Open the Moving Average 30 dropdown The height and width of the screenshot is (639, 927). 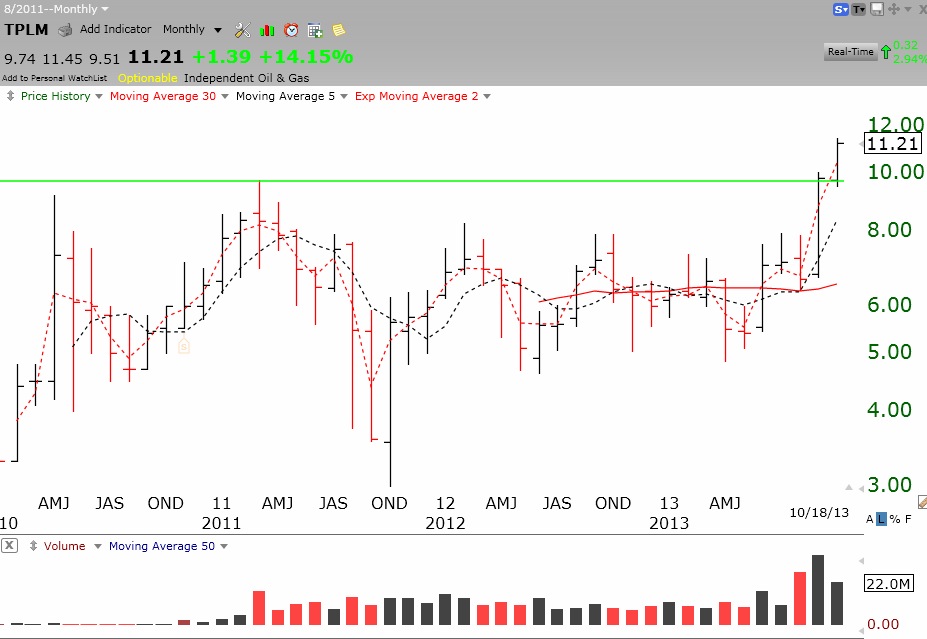(167, 96)
